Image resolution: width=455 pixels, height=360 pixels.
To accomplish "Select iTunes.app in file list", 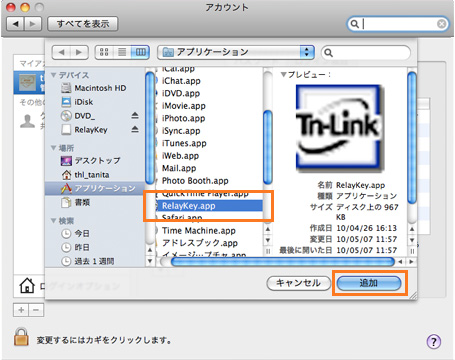I will point(209,143).
